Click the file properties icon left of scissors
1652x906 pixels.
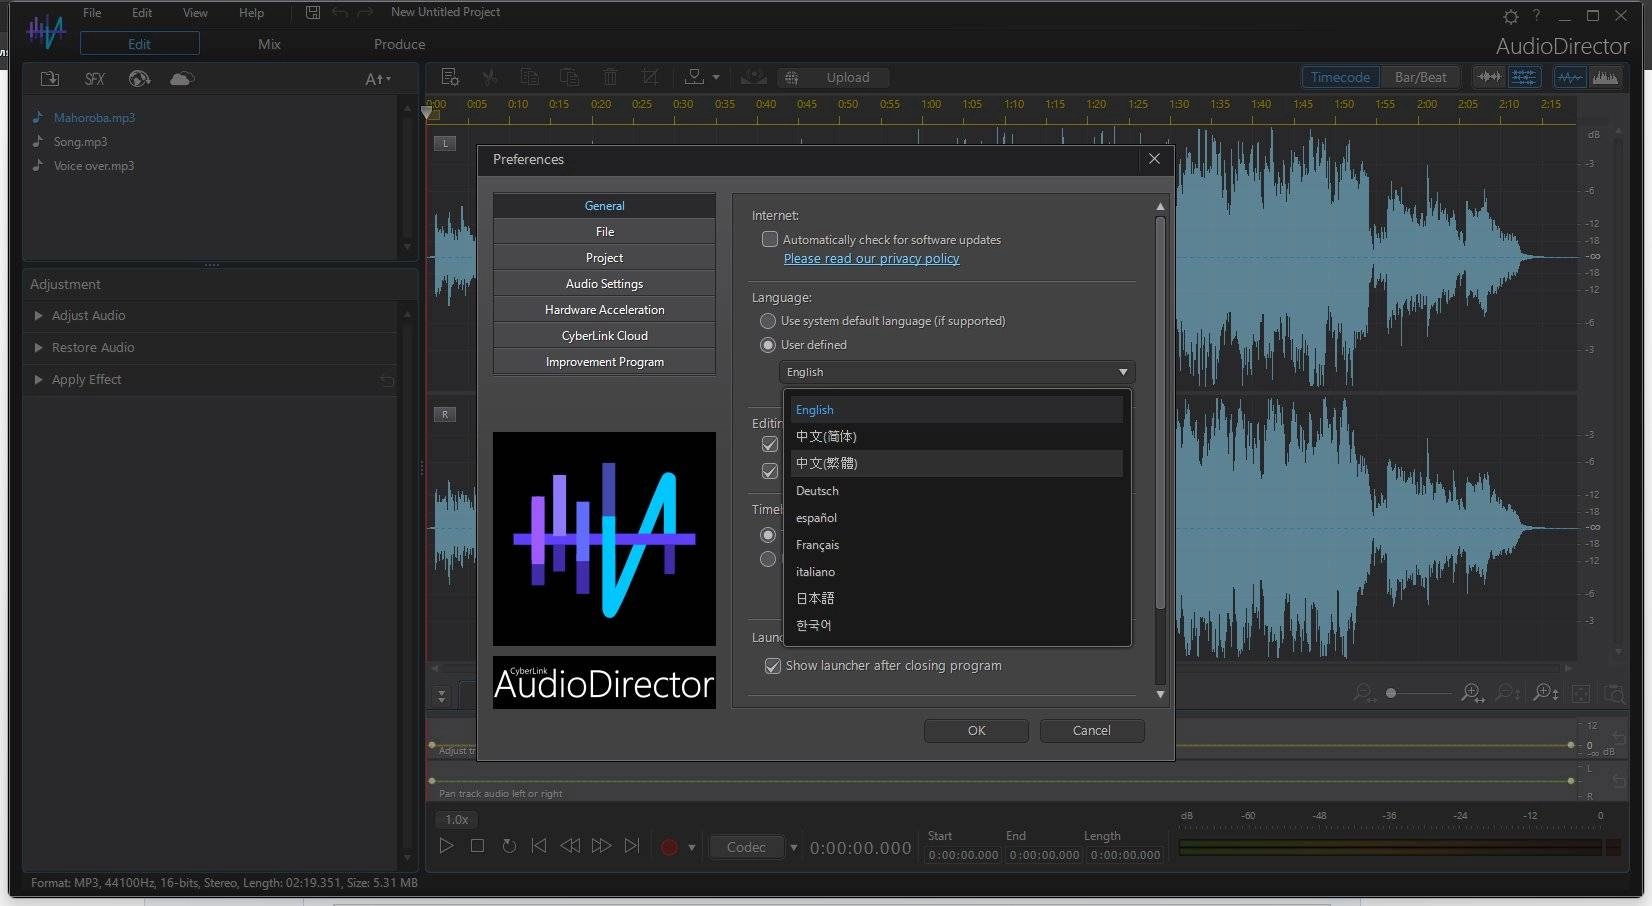tap(450, 77)
